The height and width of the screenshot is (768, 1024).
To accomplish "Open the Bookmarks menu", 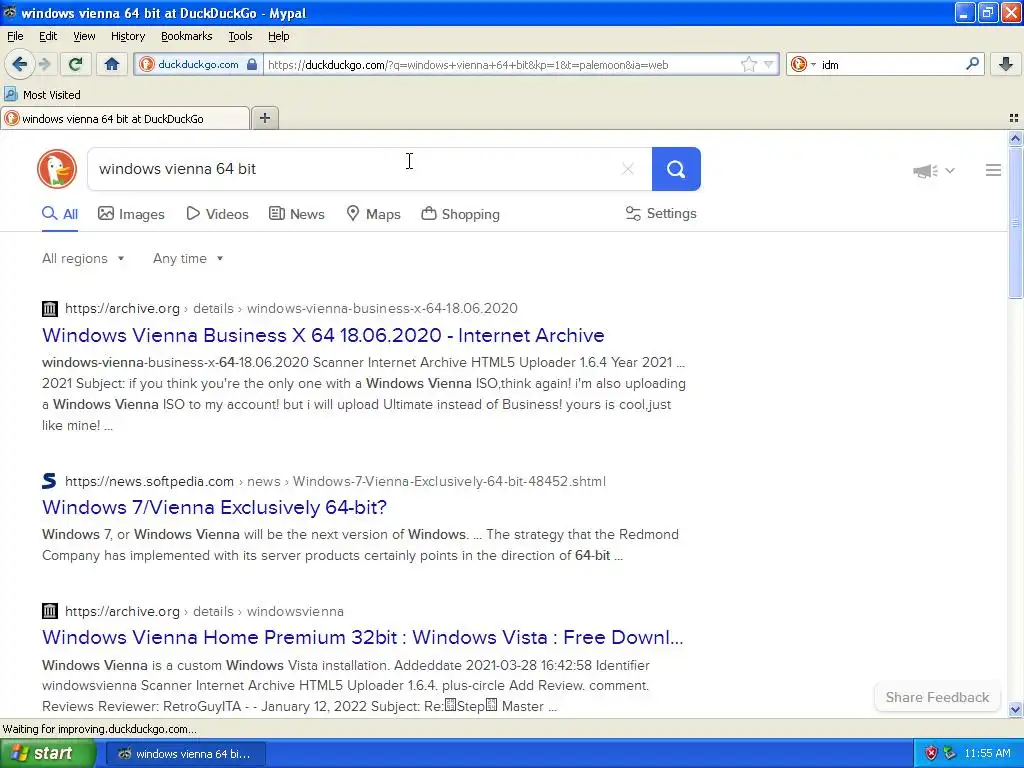I will [x=186, y=36].
